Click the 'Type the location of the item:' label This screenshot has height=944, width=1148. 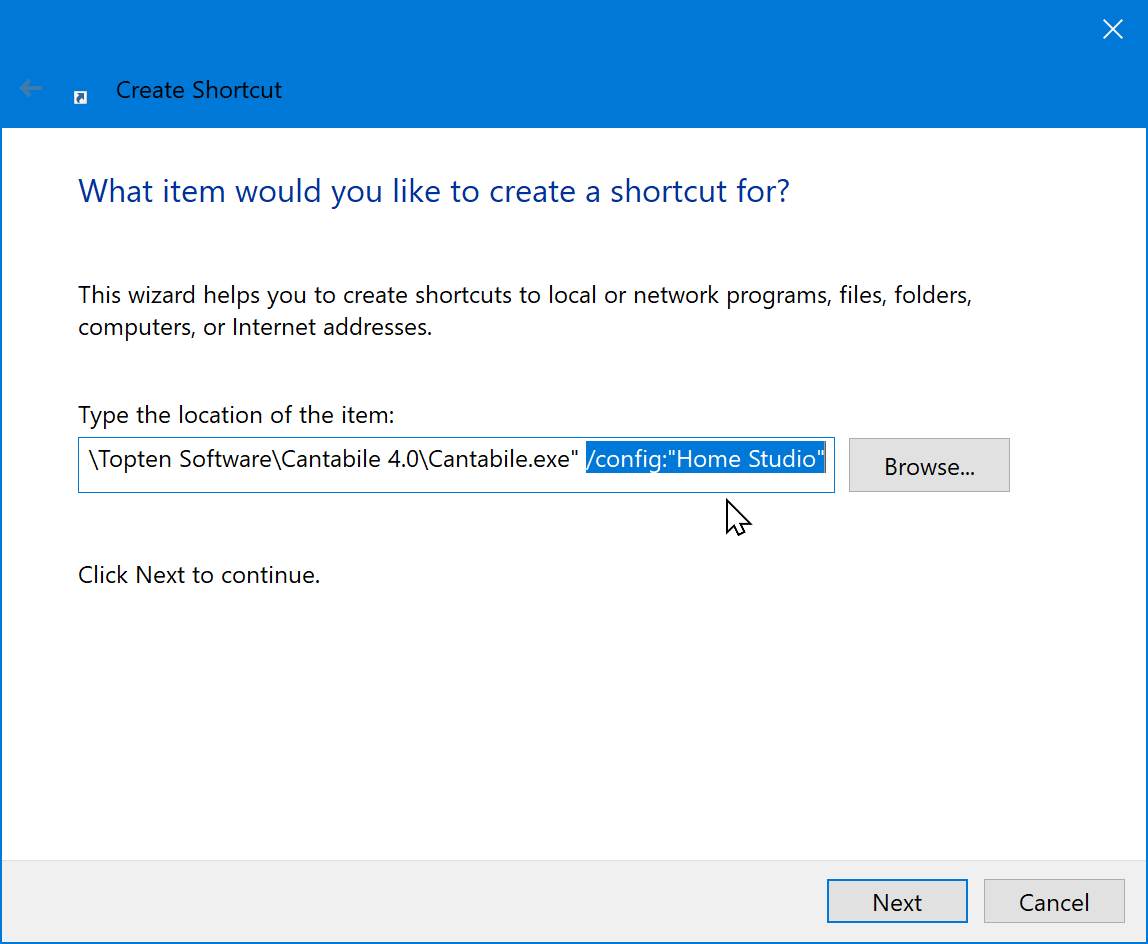[236, 415]
